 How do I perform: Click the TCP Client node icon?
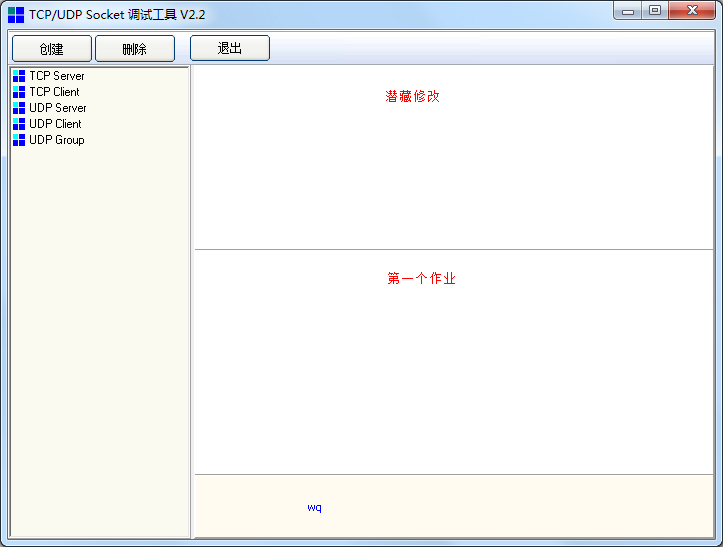tap(19, 92)
